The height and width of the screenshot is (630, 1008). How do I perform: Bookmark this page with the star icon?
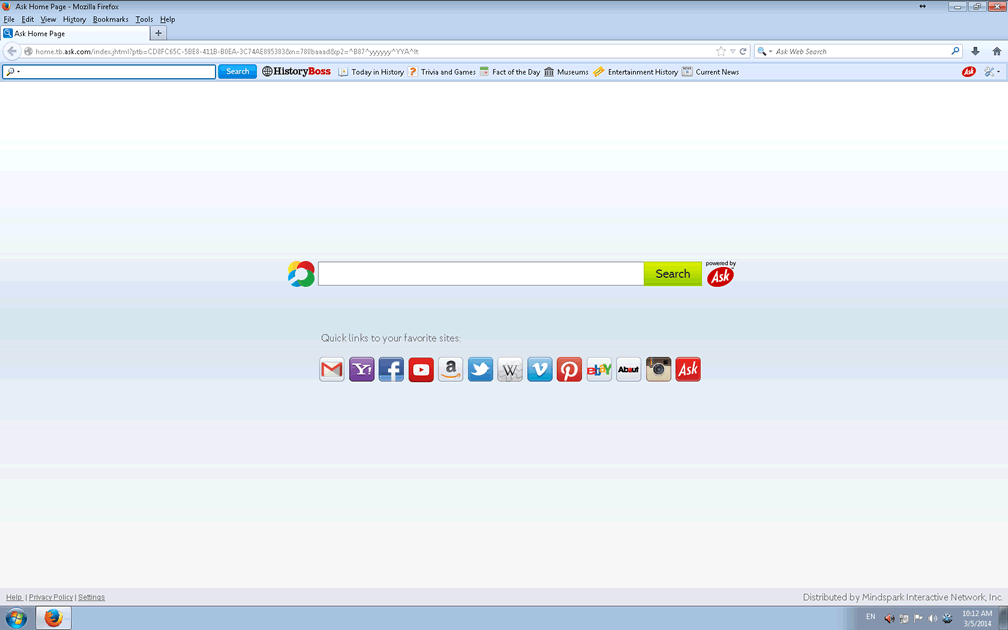721,51
